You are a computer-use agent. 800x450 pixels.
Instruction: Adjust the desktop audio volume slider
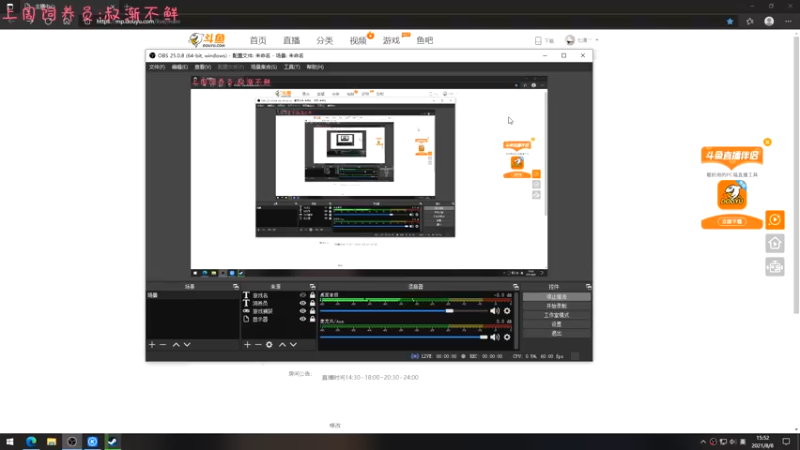pos(450,311)
